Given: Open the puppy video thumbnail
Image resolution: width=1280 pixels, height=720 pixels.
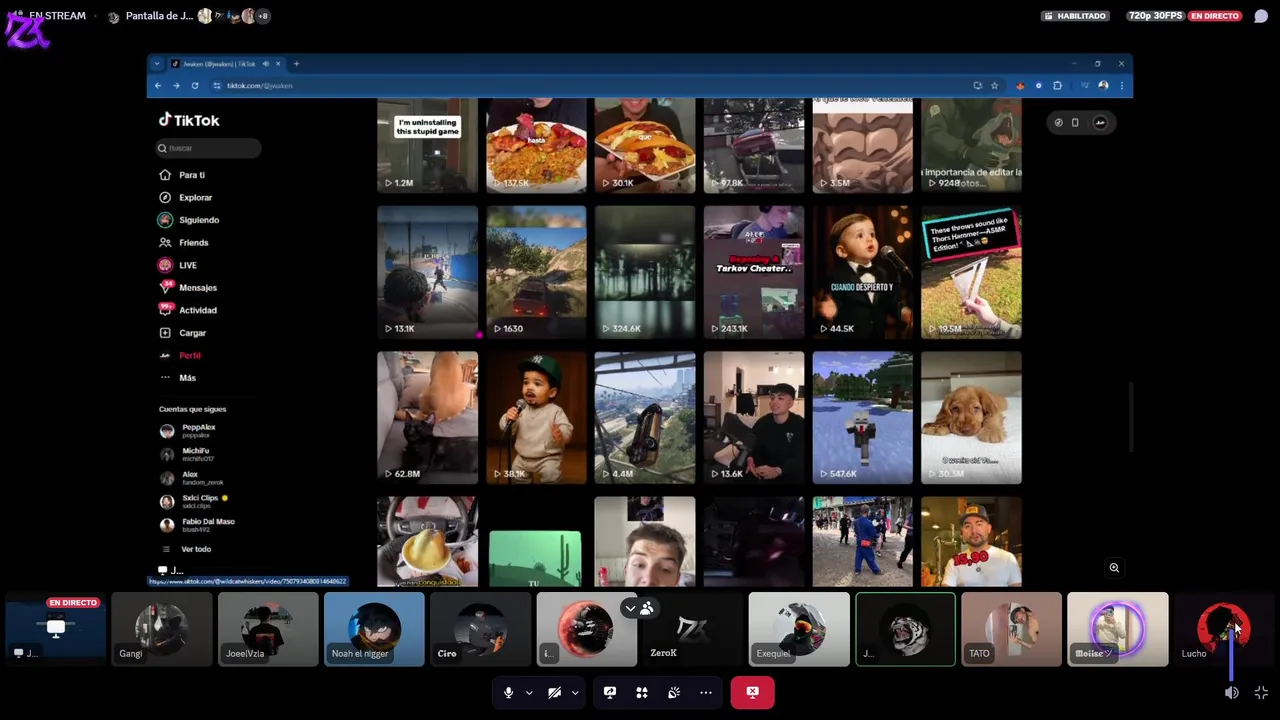Looking at the screenshot, I should [x=971, y=417].
